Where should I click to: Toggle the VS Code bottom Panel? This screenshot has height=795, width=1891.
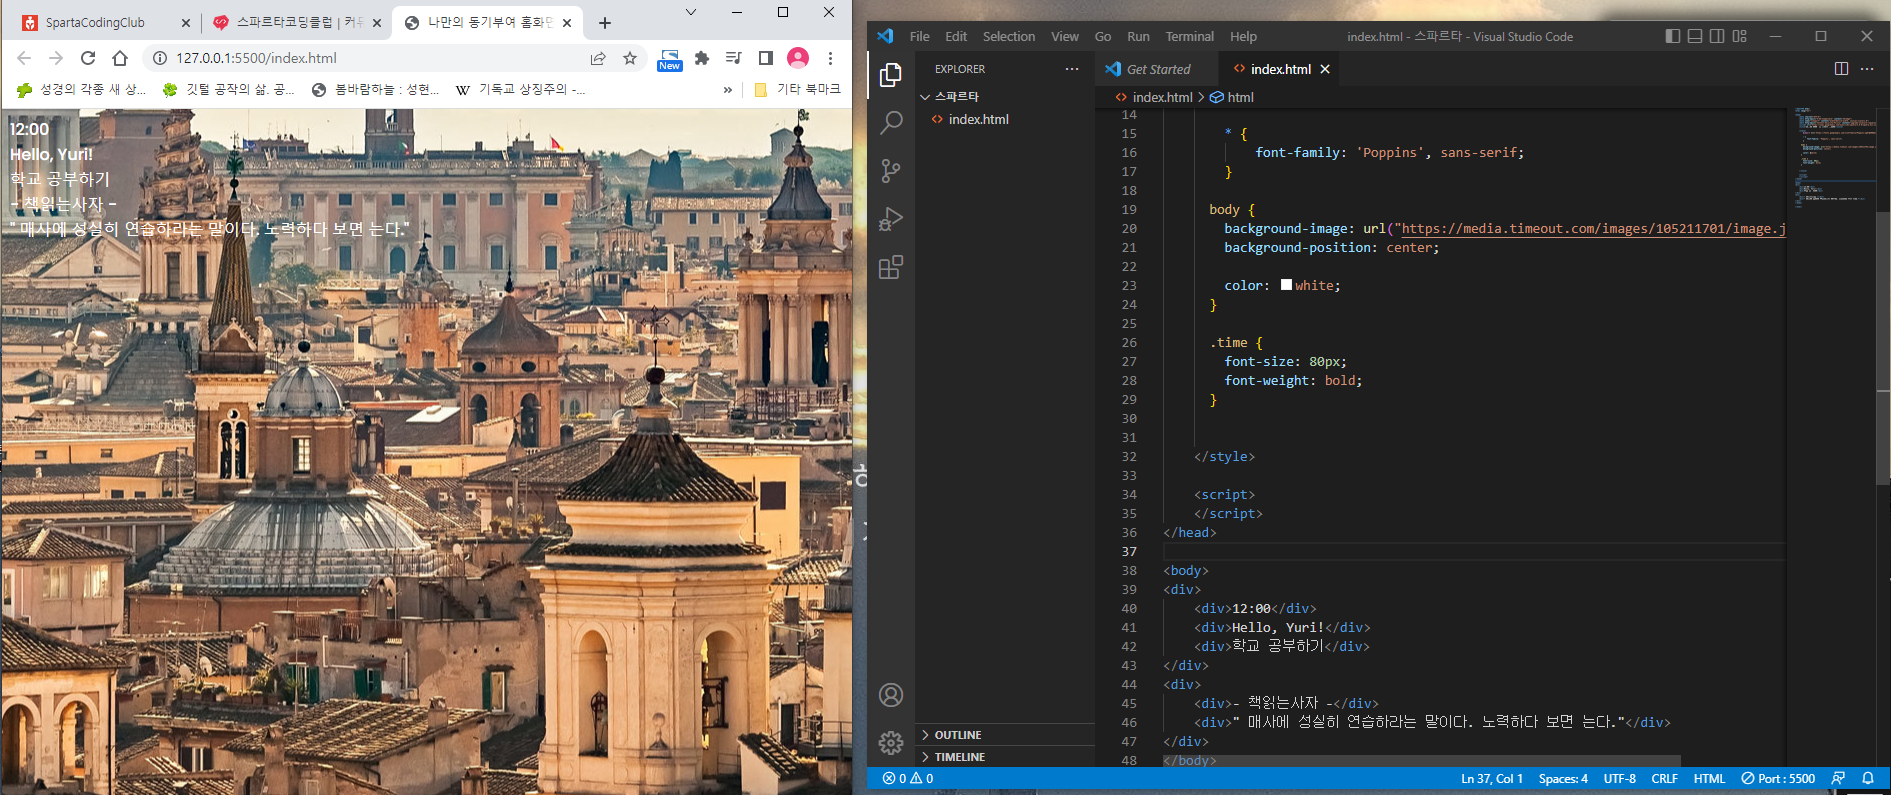tap(1695, 36)
